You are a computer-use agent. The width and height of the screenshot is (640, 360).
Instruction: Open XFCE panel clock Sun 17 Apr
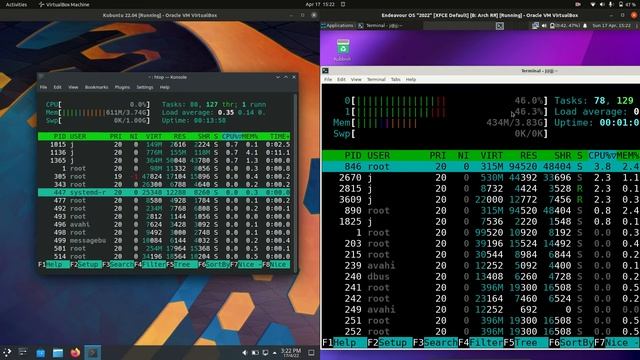tap(611, 26)
